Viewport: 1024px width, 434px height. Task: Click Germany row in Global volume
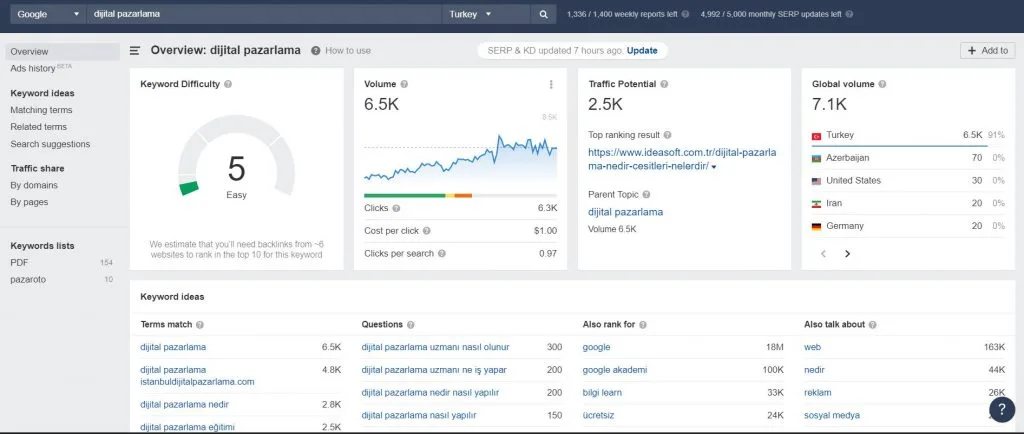(x=908, y=226)
